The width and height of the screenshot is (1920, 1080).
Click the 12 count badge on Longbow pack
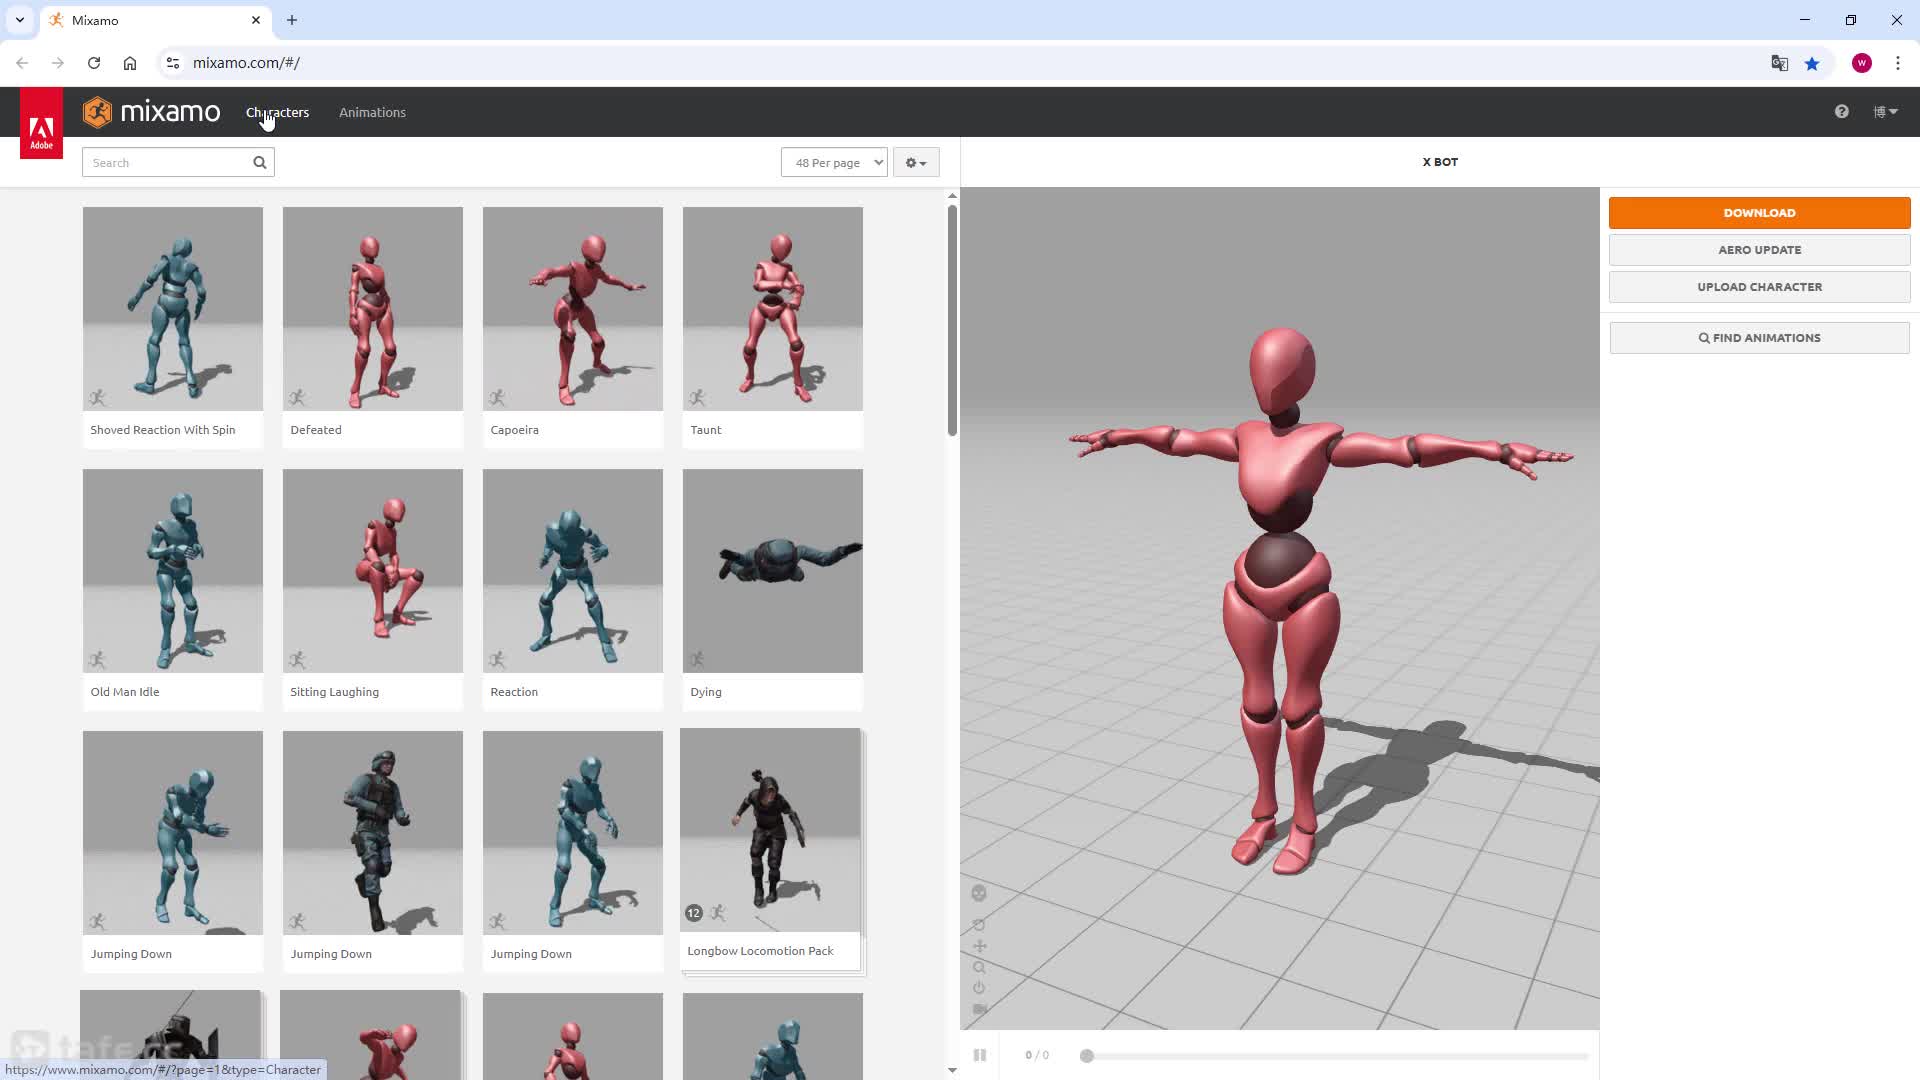[x=694, y=913]
